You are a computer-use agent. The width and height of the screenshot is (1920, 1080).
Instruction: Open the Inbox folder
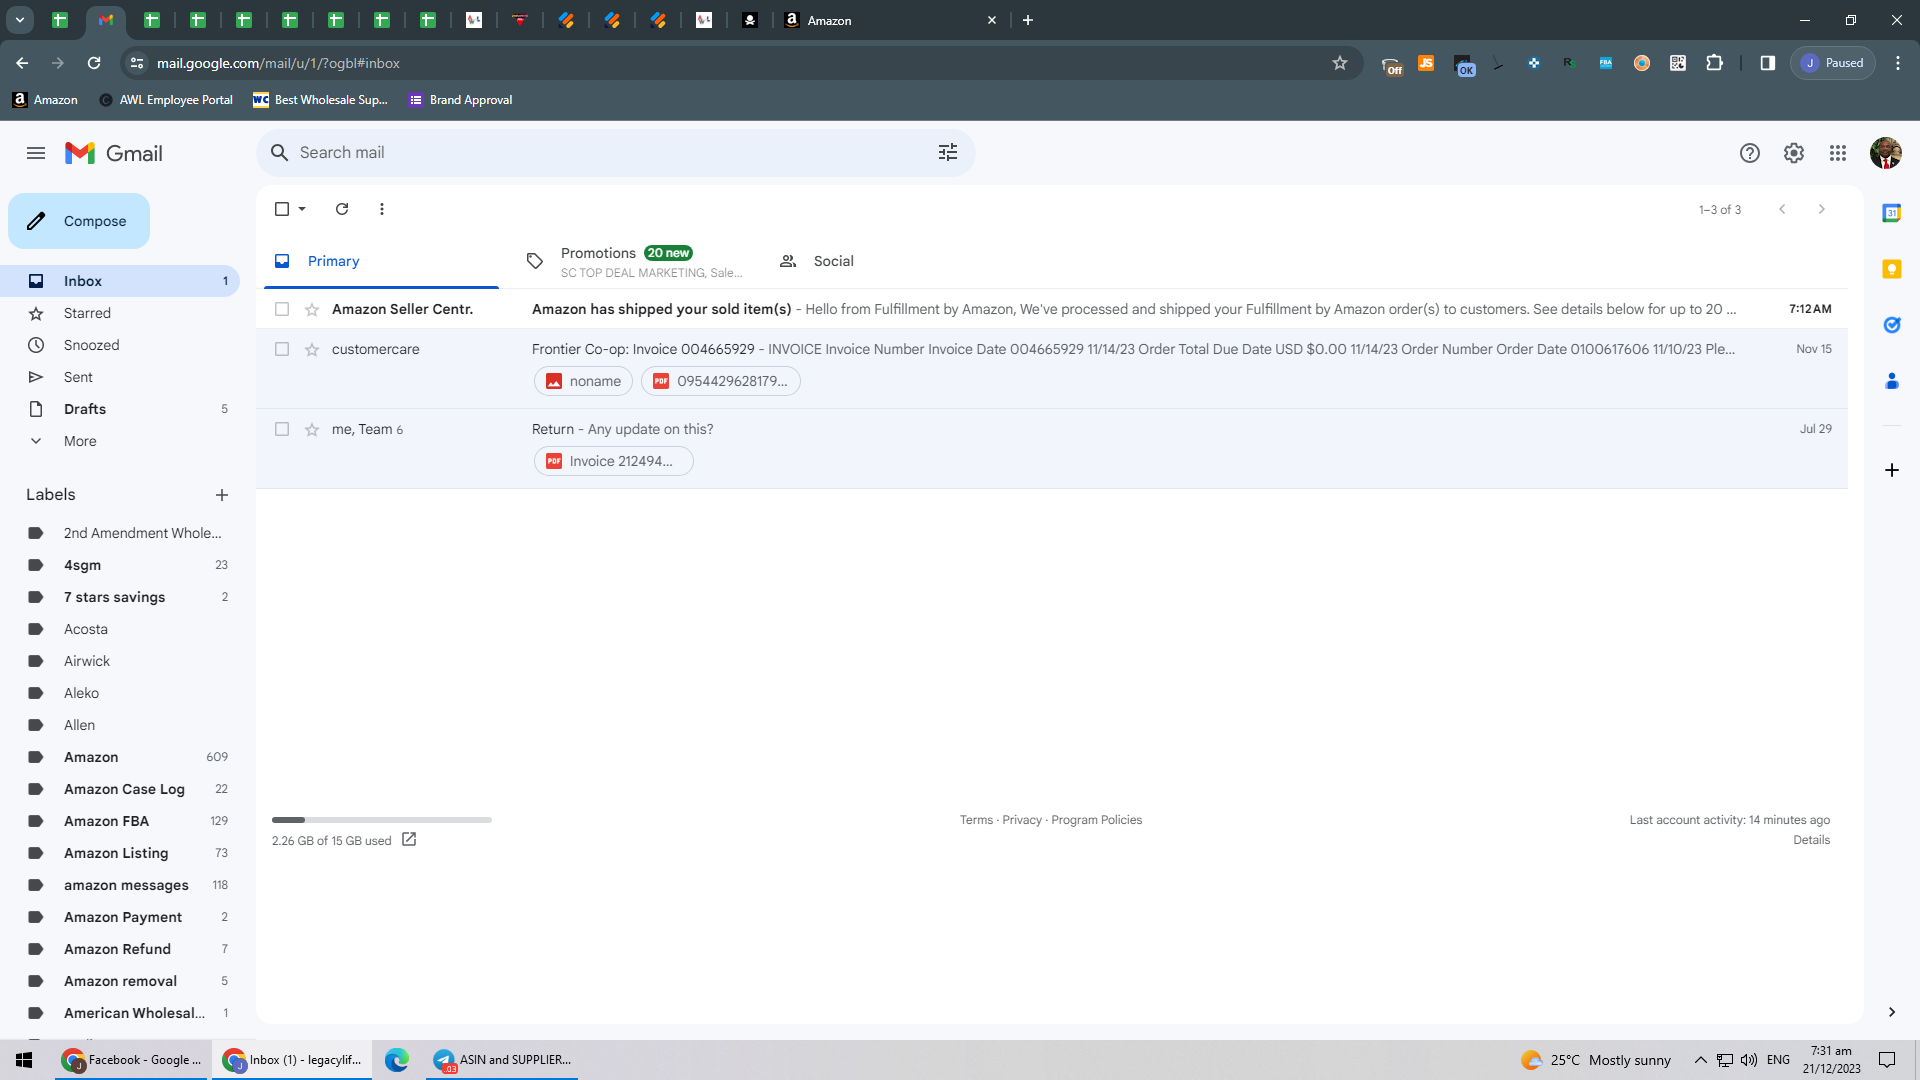pos(120,281)
